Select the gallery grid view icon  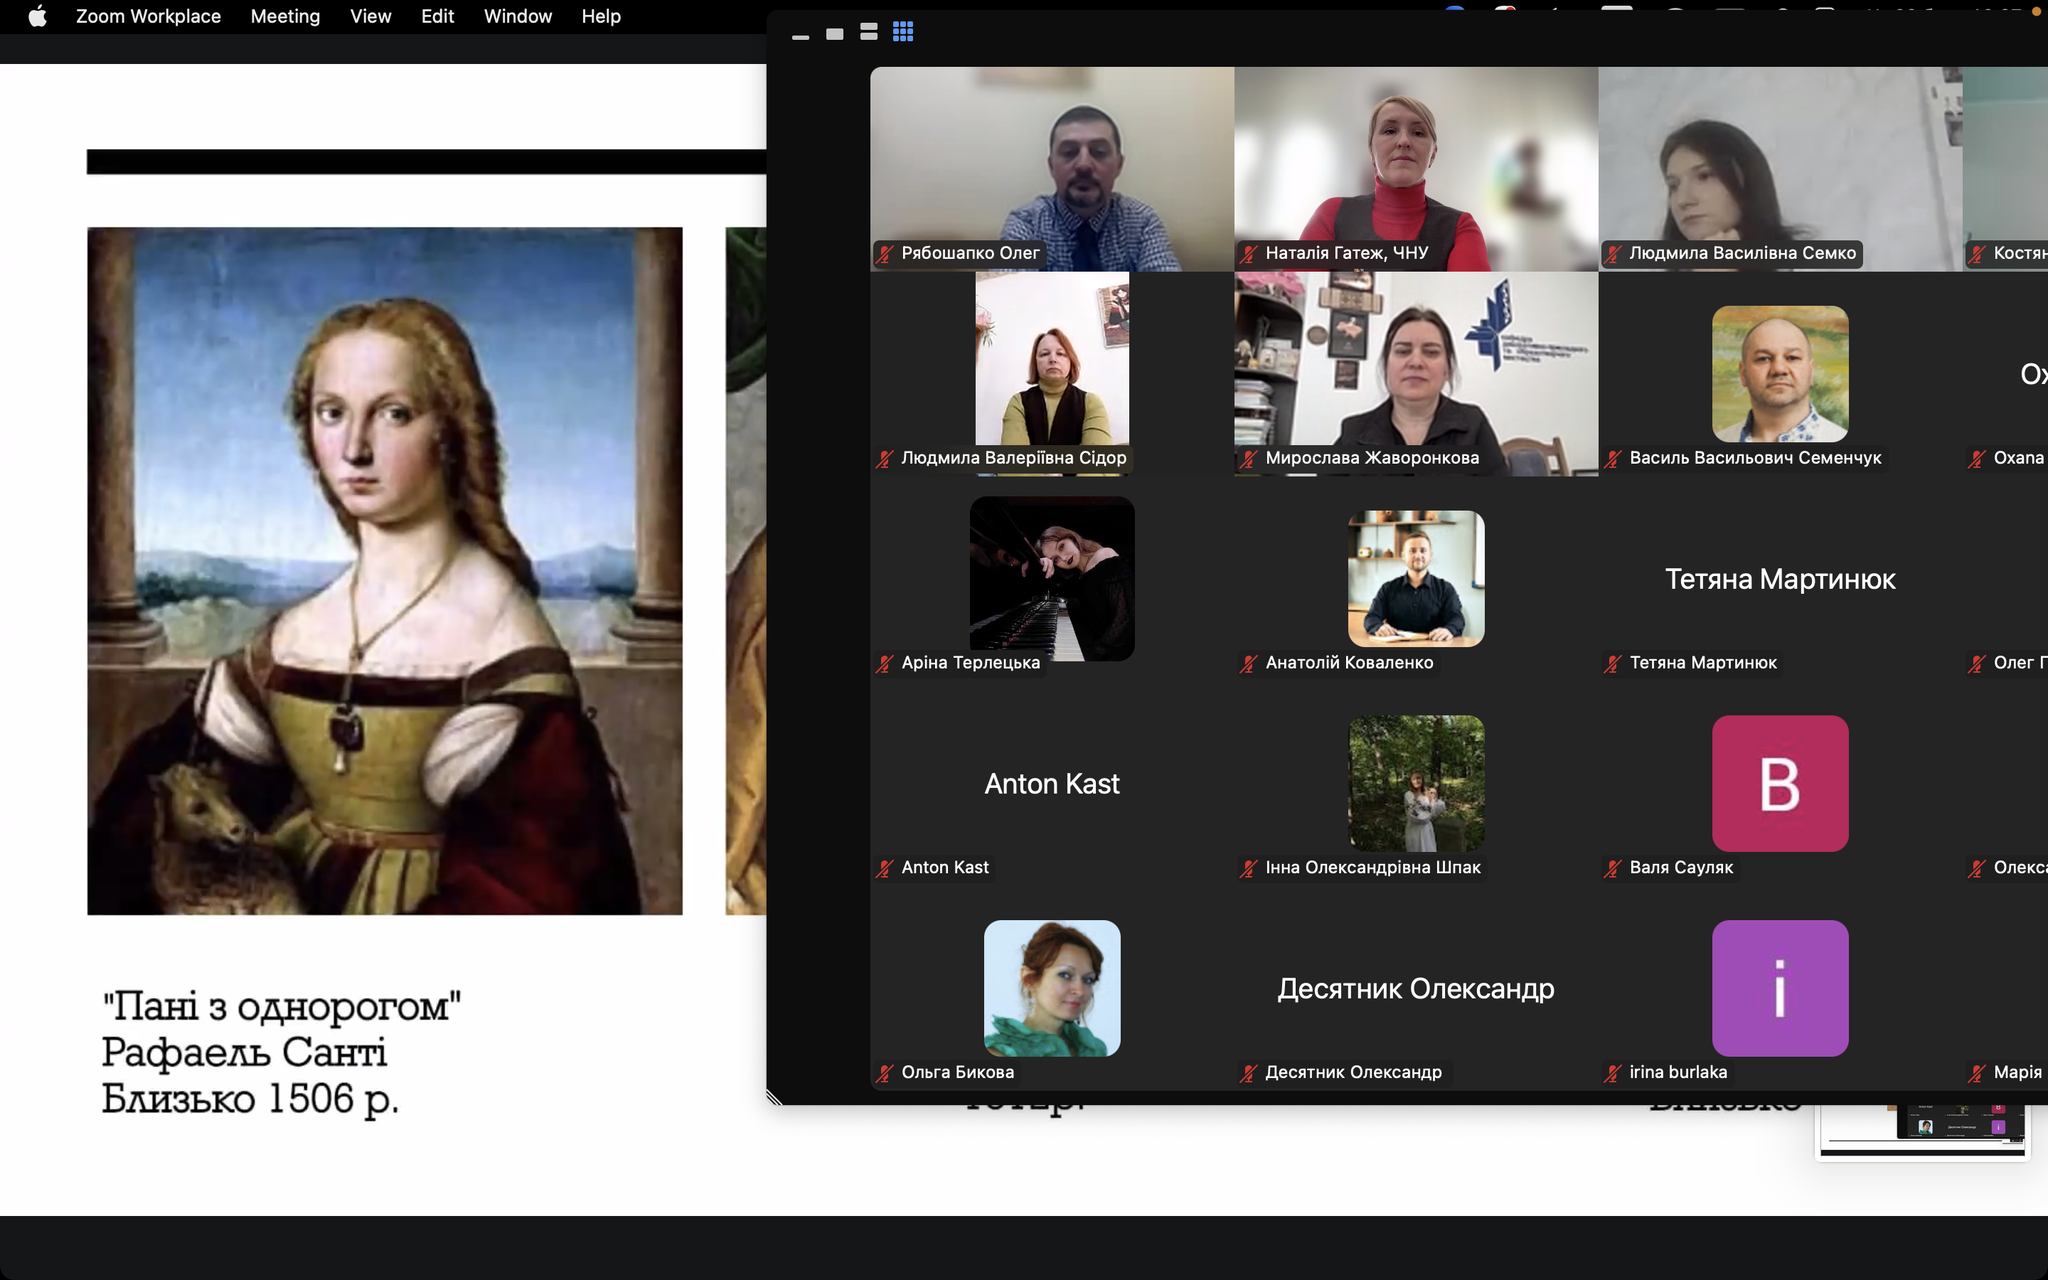point(903,32)
